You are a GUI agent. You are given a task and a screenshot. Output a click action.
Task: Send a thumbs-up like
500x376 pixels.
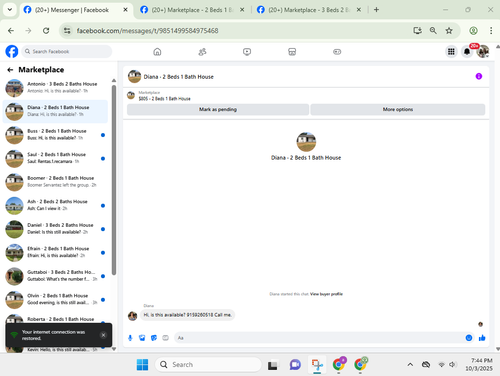pyautogui.click(x=482, y=338)
